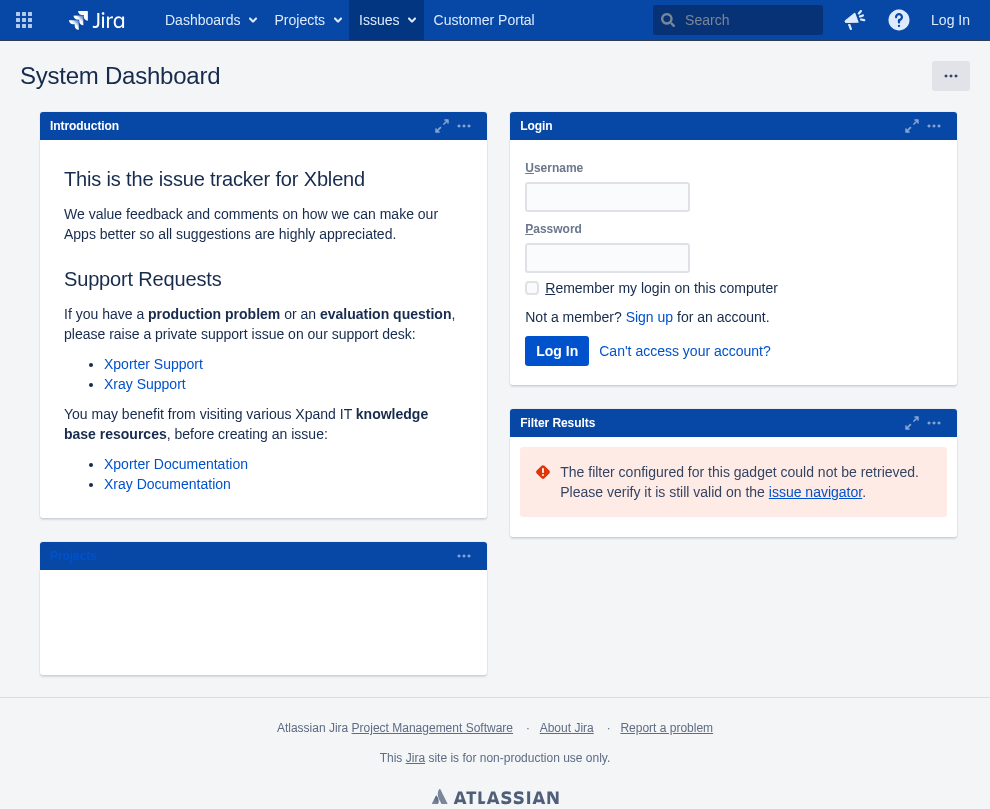The height and width of the screenshot is (809, 990).
Task: Follow the issue navigator link
Action: [815, 492]
